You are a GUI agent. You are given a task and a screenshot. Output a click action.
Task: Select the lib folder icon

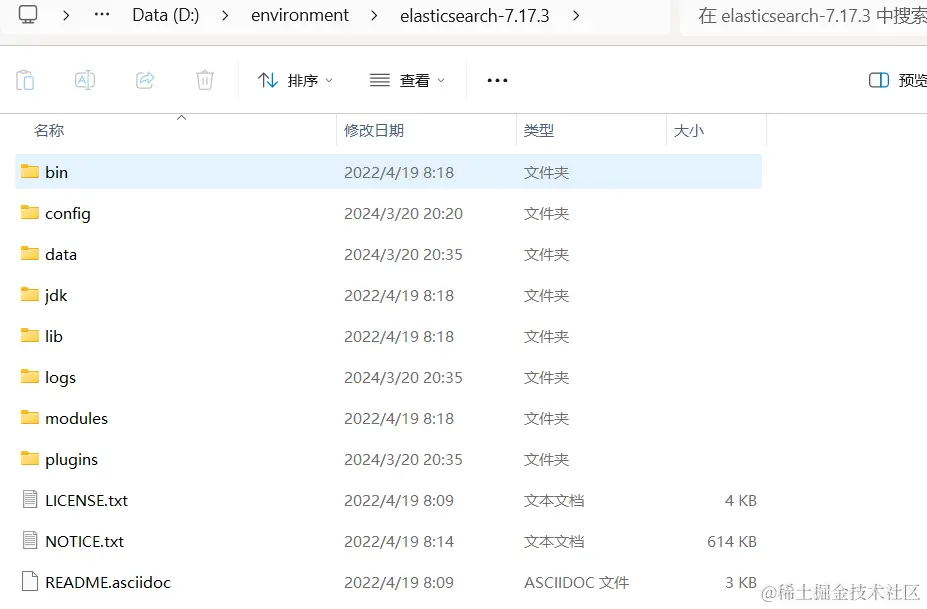pos(30,336)
